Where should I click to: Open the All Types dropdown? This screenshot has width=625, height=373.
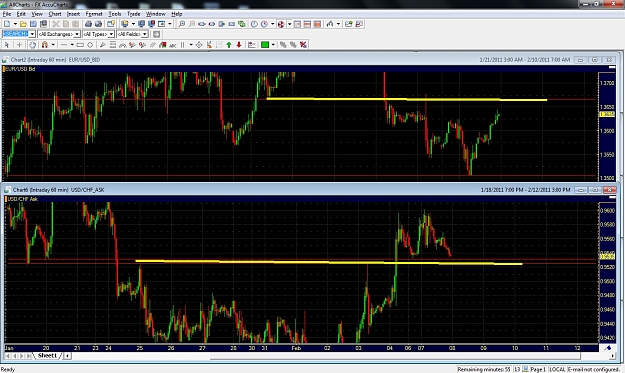click(x=111, y=34)
